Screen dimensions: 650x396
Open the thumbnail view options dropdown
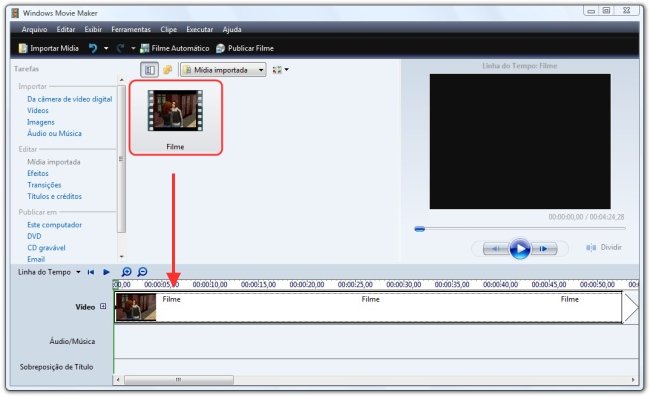(x=281, y=70)
